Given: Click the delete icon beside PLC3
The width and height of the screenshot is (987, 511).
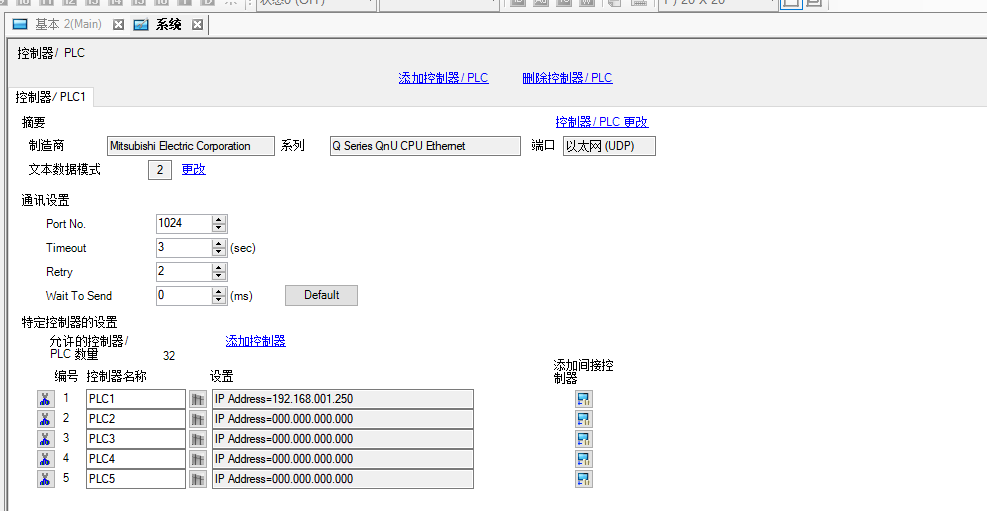Looking at the screenshot, I should (45, 439).
